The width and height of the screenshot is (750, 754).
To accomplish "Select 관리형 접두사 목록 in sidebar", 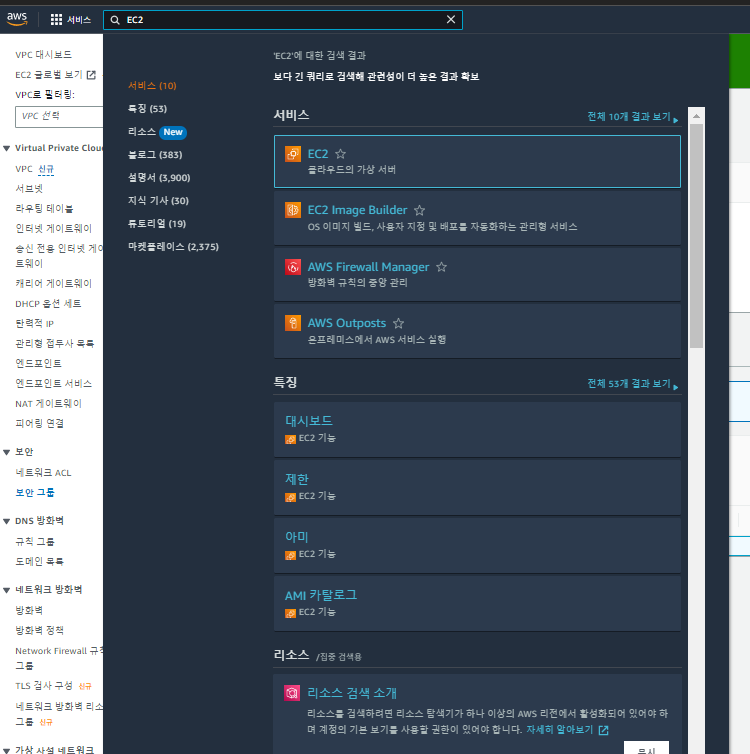I will pos(55,343).
